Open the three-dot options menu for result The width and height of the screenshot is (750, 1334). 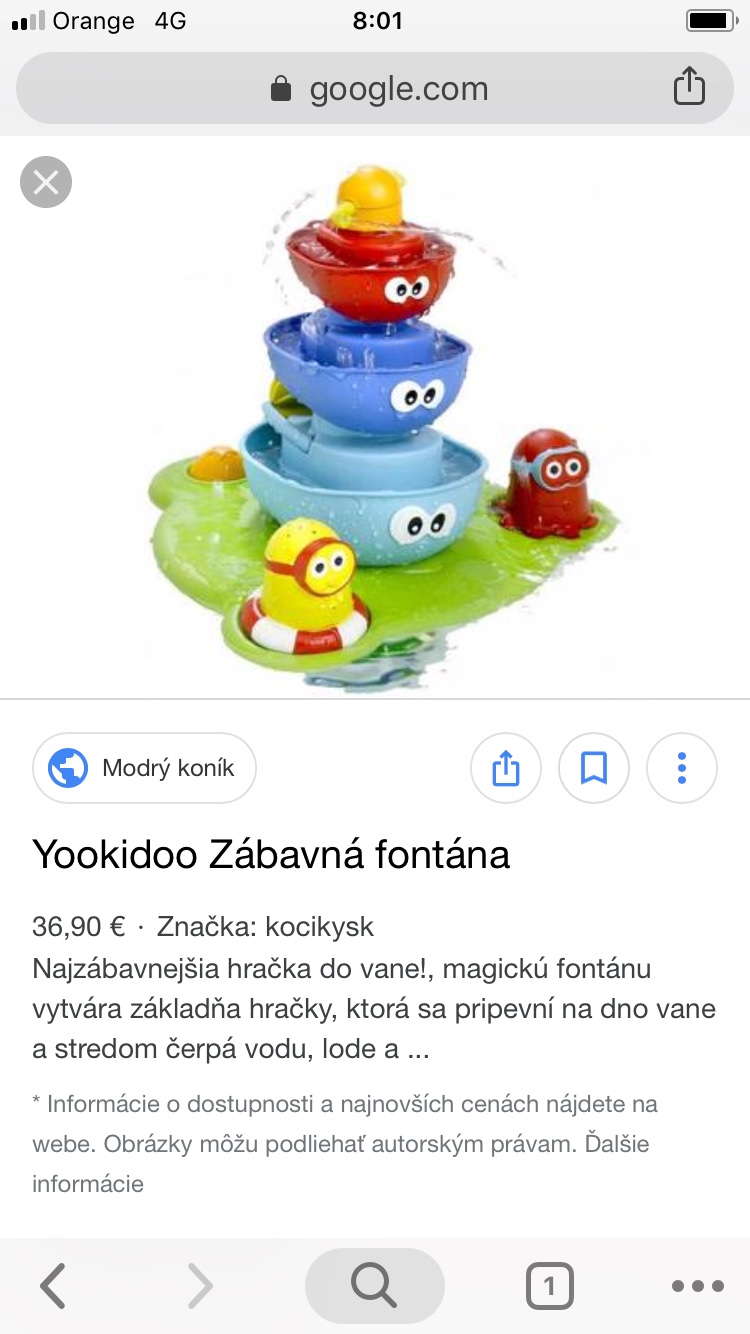pos(682,768)
